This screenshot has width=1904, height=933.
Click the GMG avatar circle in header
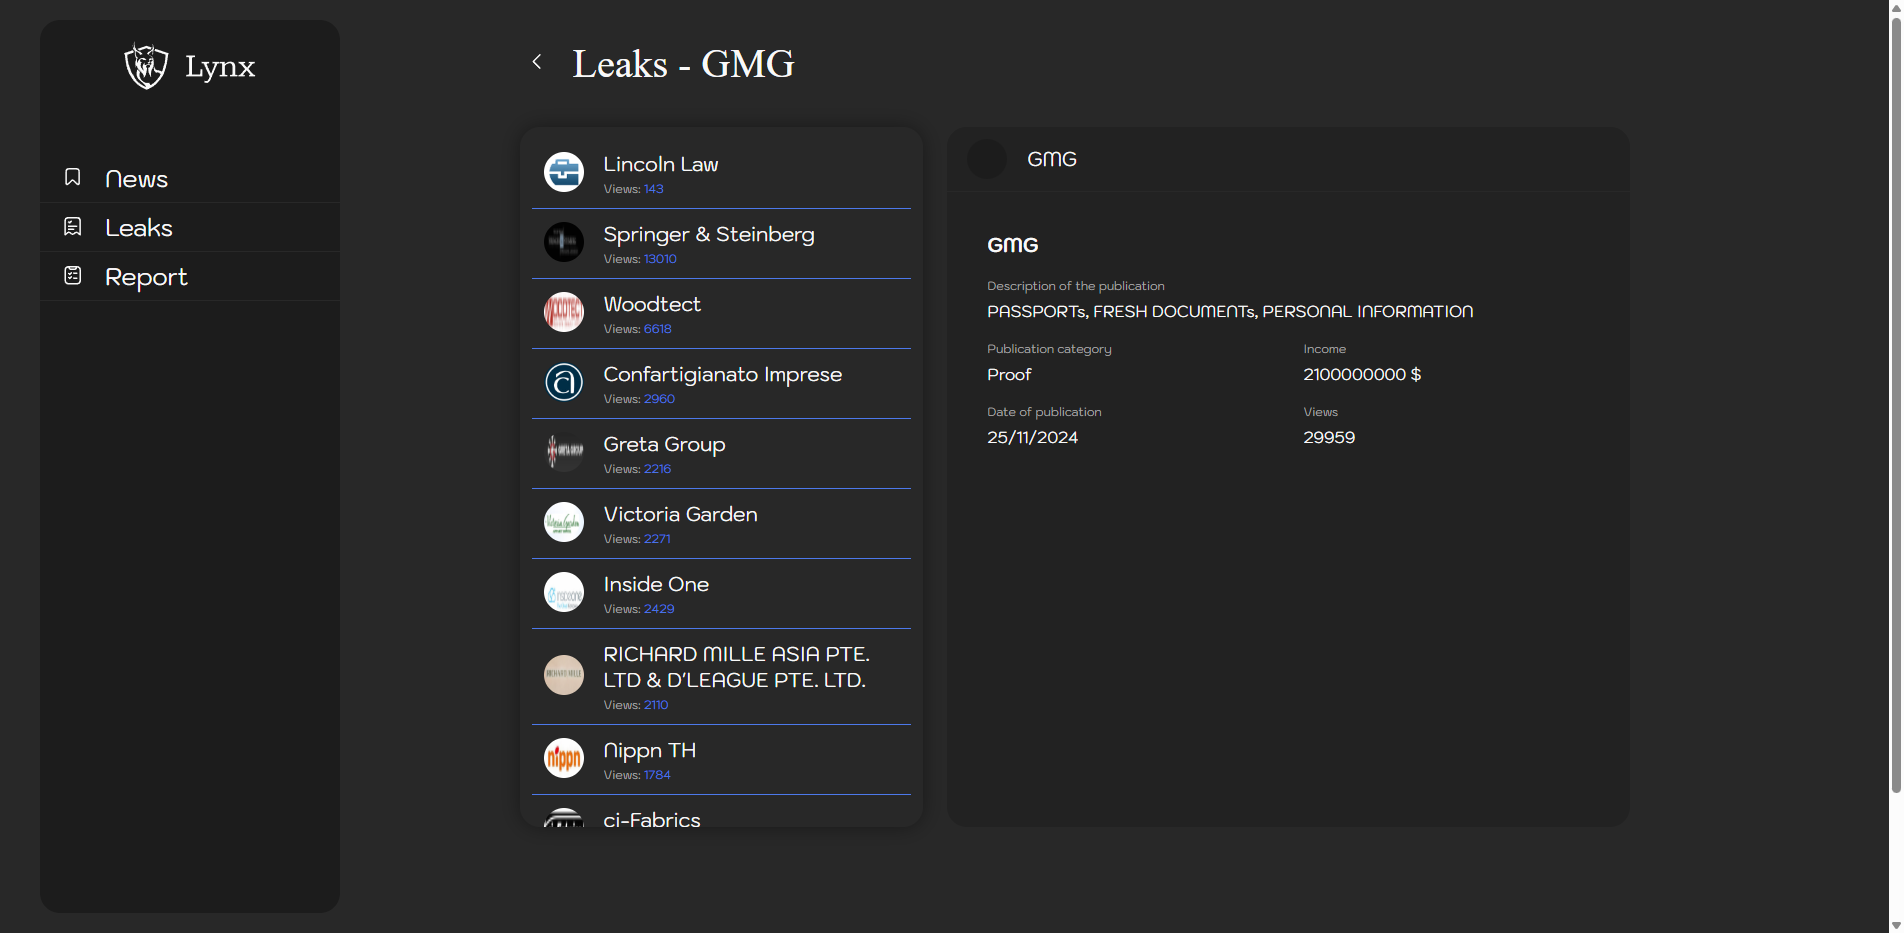pos(987,159)
